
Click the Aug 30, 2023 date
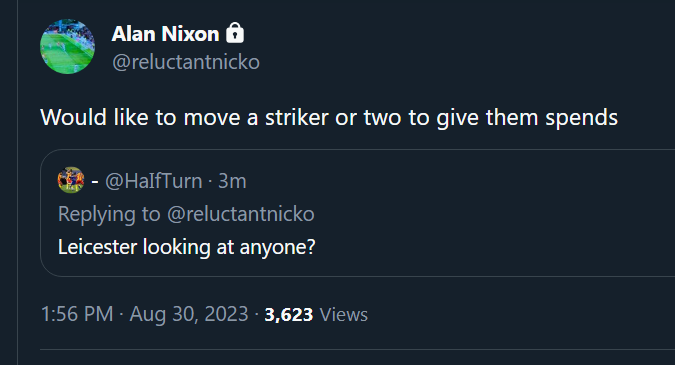tap(189, 314)
